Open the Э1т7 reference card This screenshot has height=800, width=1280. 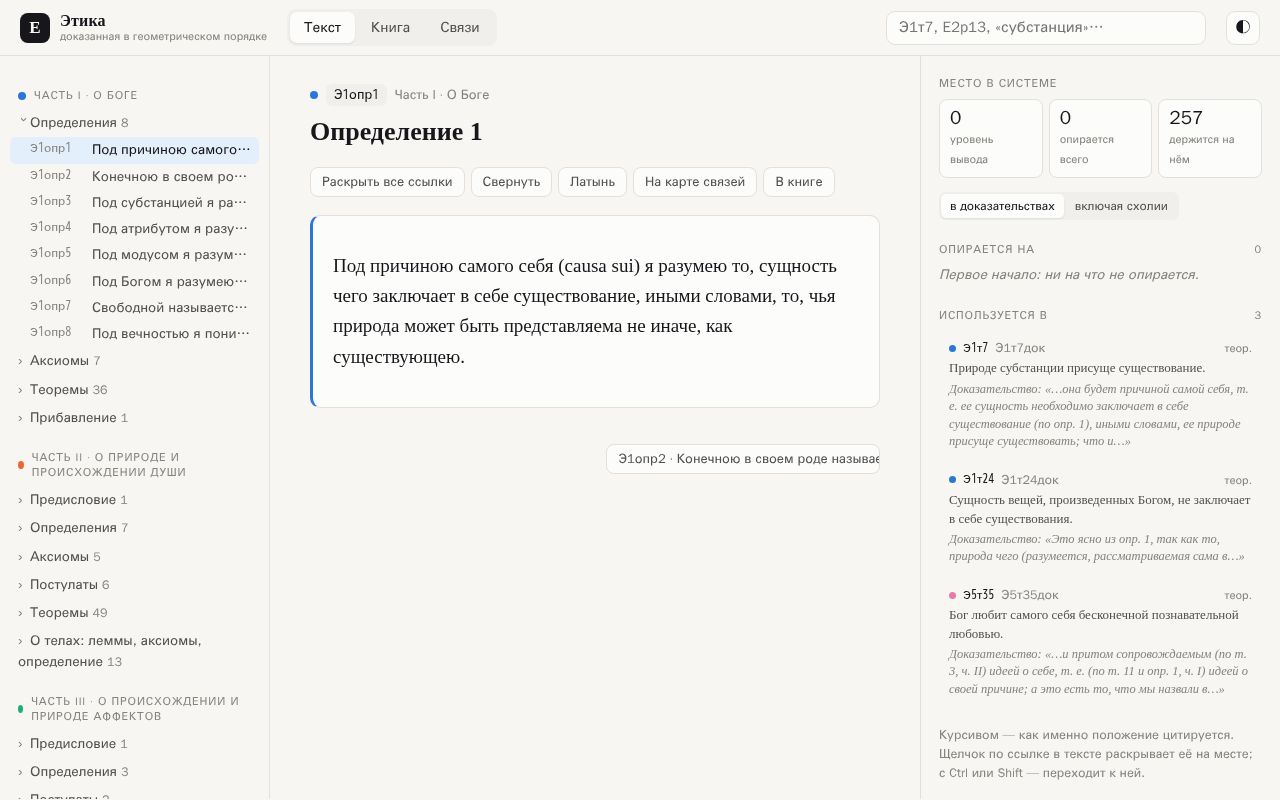coord(1100,394)
